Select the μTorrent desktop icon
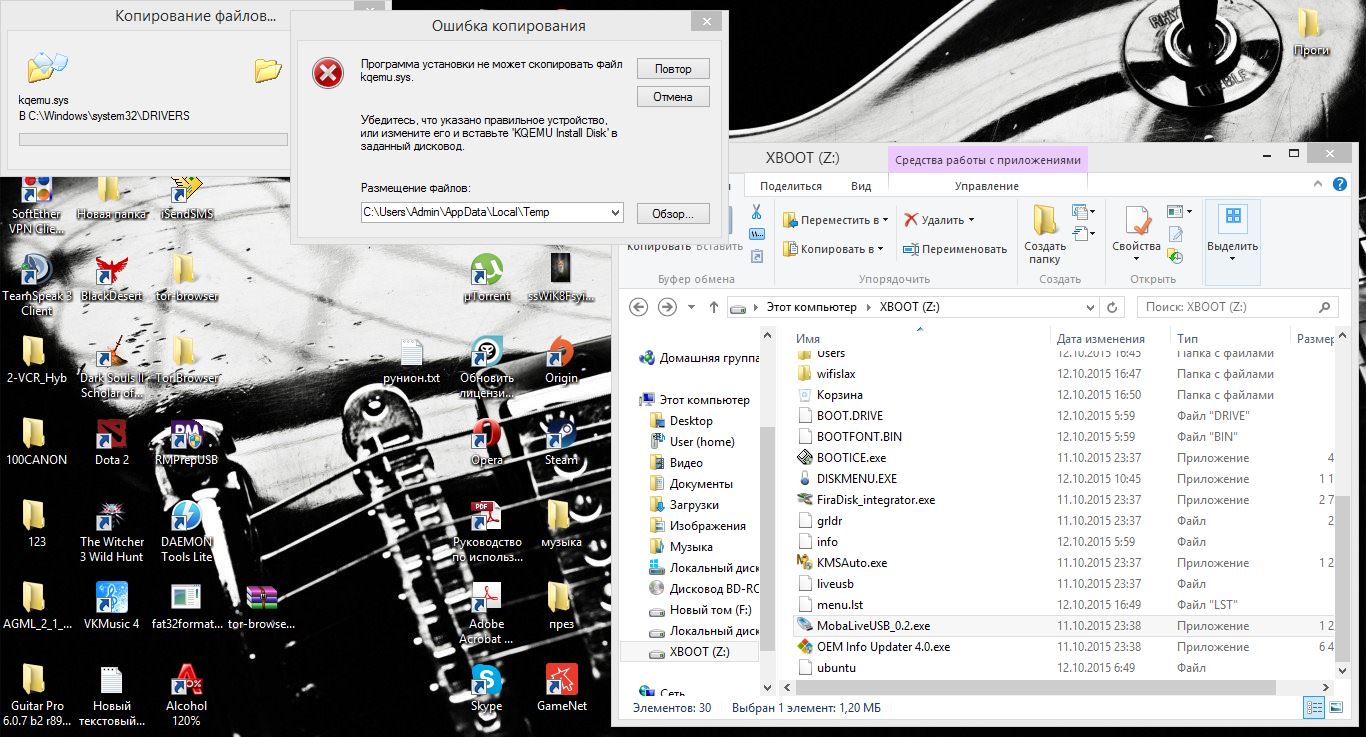The width and height of the screenshot is (1366, 737). (487, 279)
